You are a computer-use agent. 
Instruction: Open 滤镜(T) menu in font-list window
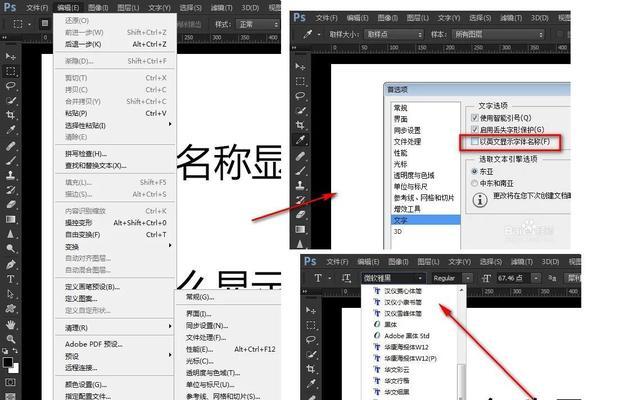click(521, 261)
